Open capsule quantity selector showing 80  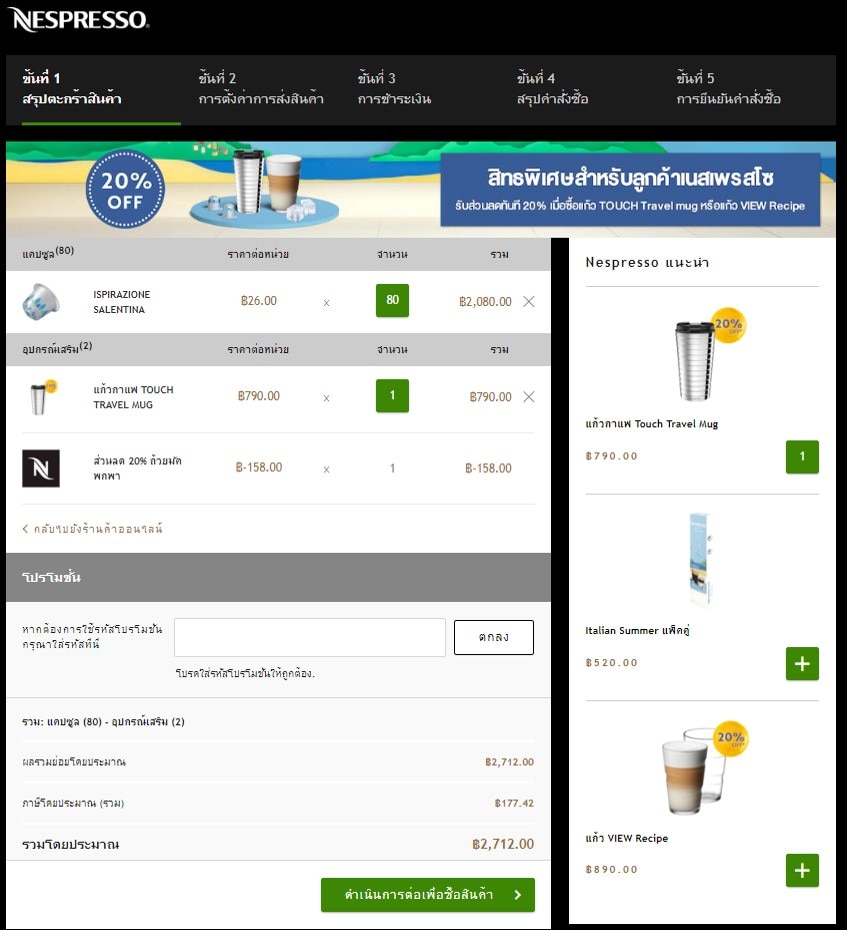pos(392,300)
